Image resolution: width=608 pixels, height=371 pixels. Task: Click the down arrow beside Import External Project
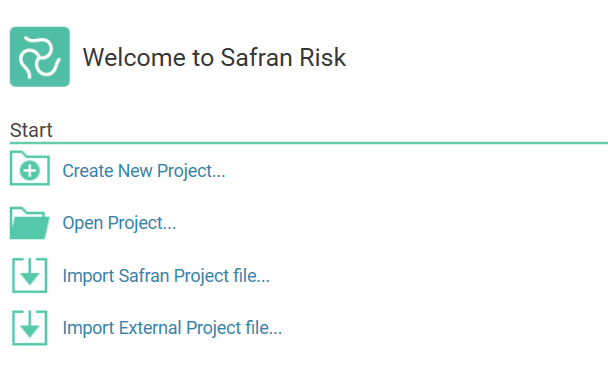point(30,325)
